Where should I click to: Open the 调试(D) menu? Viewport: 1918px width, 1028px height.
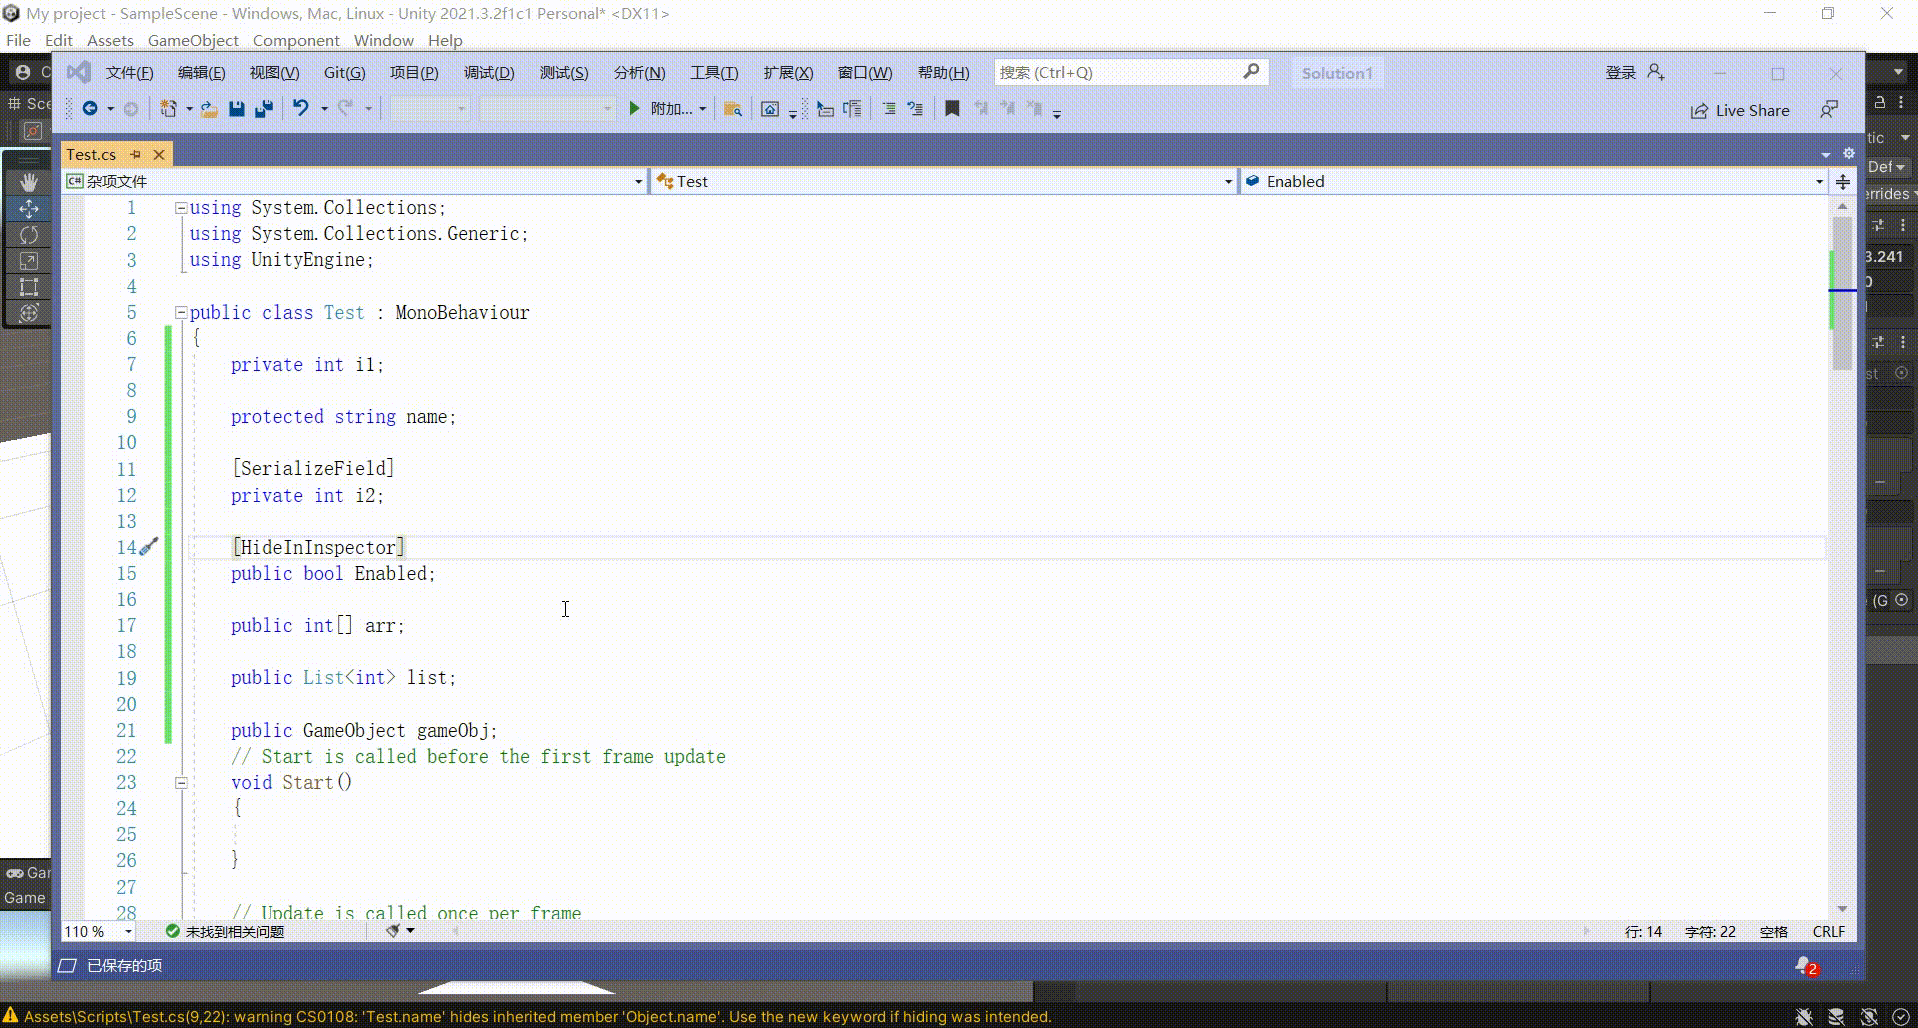(x=489, y=73)
